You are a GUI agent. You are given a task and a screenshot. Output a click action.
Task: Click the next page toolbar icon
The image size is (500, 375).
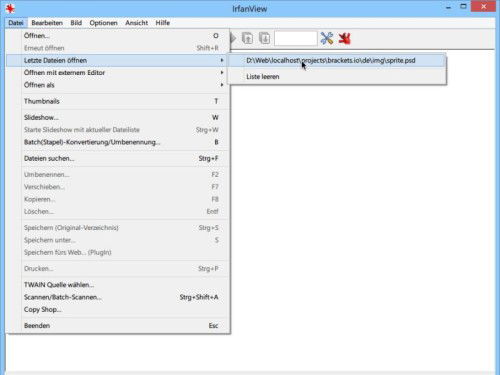click(x=265, y=38)
